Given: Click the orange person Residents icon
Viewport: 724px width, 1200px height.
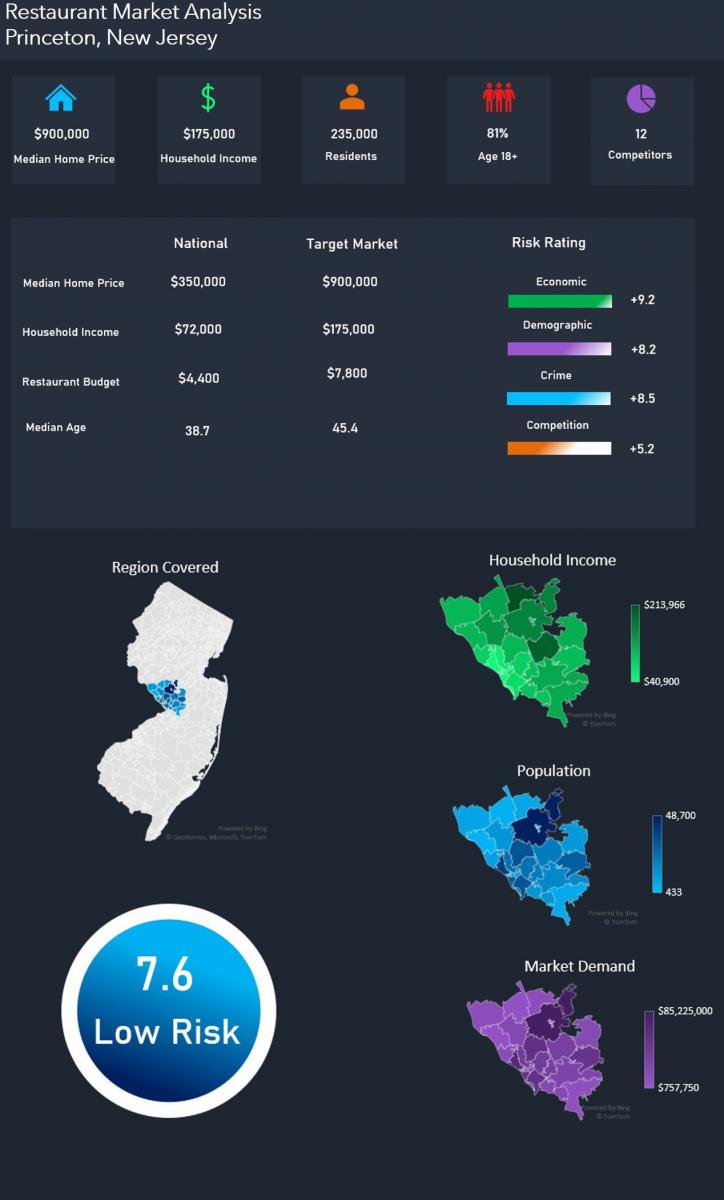Looking at the screenshot, I should click(352, 97).
